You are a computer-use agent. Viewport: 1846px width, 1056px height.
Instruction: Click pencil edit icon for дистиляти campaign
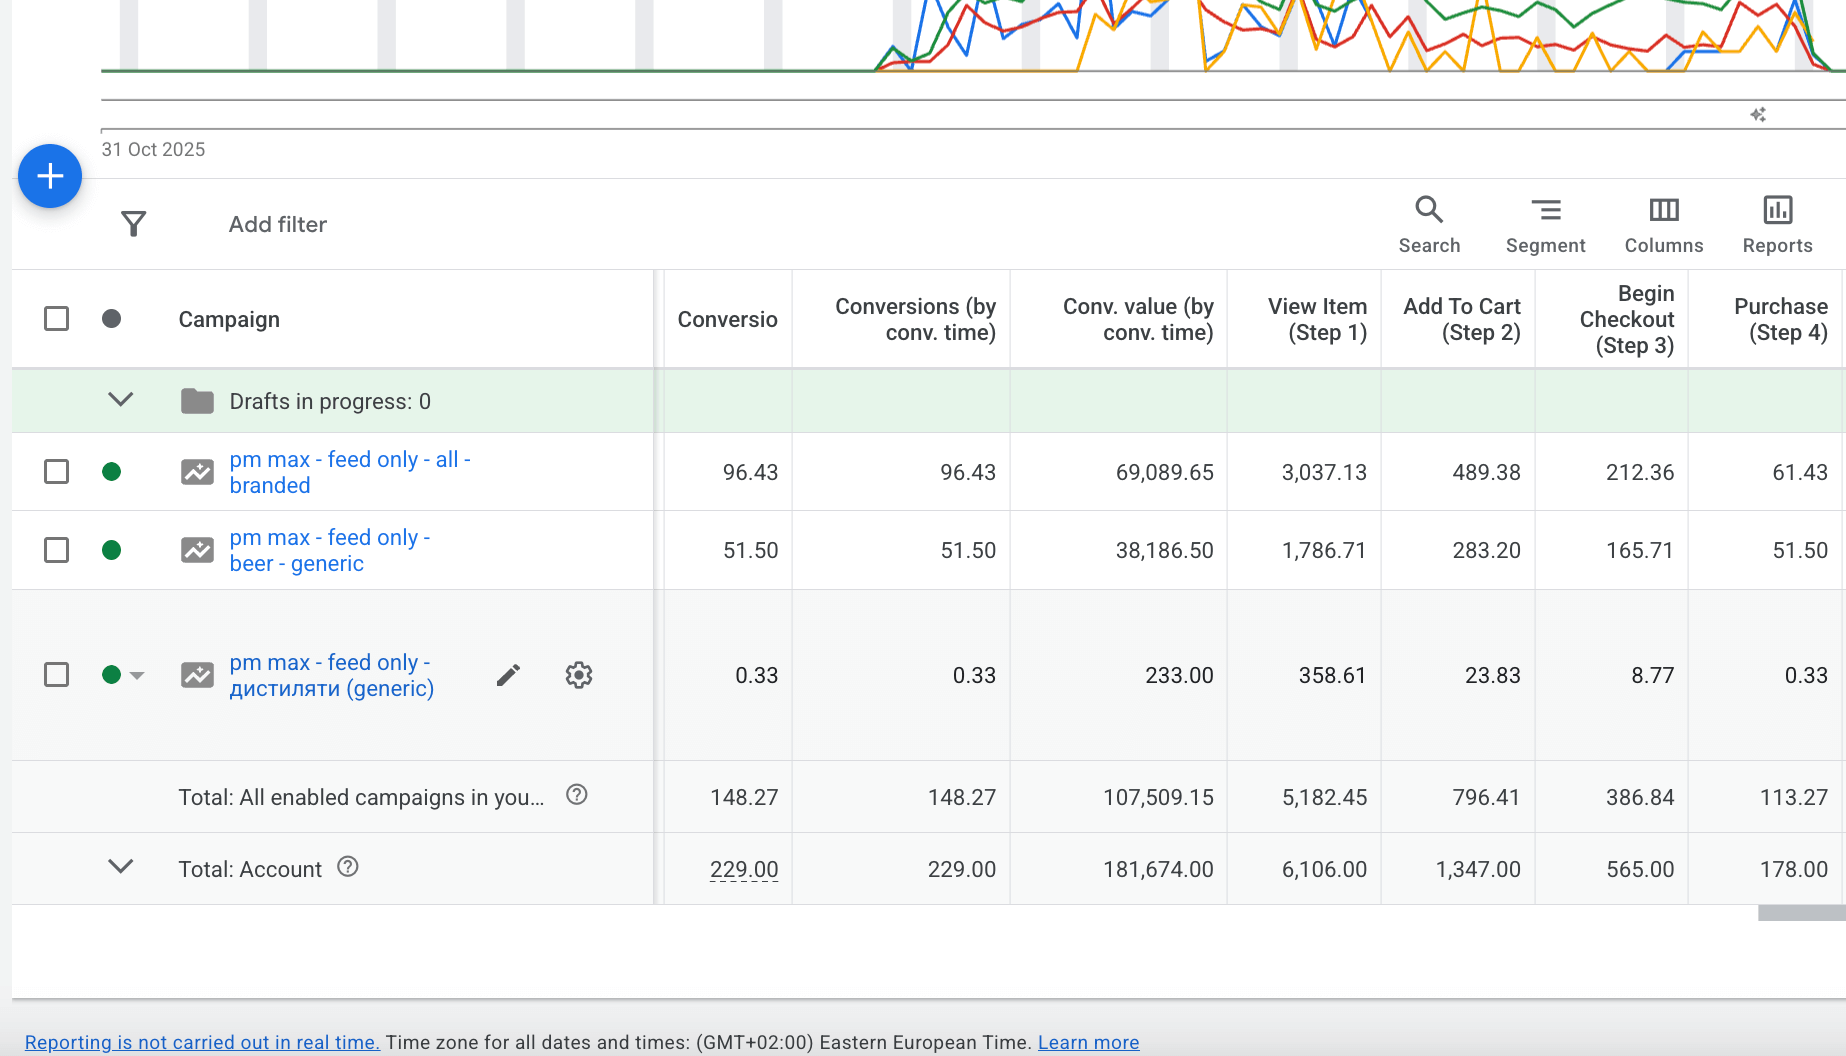click(508, 676)
